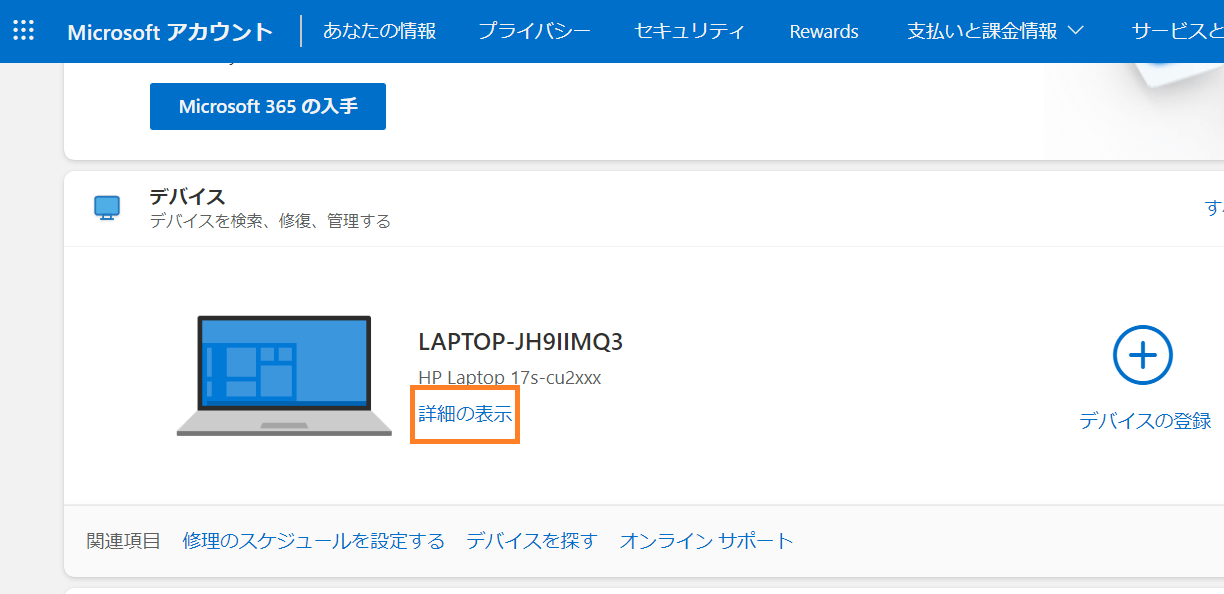Expand the 支払いと課金情報 dropdown
The height and width of the screenshot is (594, 1224).
tap(995, 31)
